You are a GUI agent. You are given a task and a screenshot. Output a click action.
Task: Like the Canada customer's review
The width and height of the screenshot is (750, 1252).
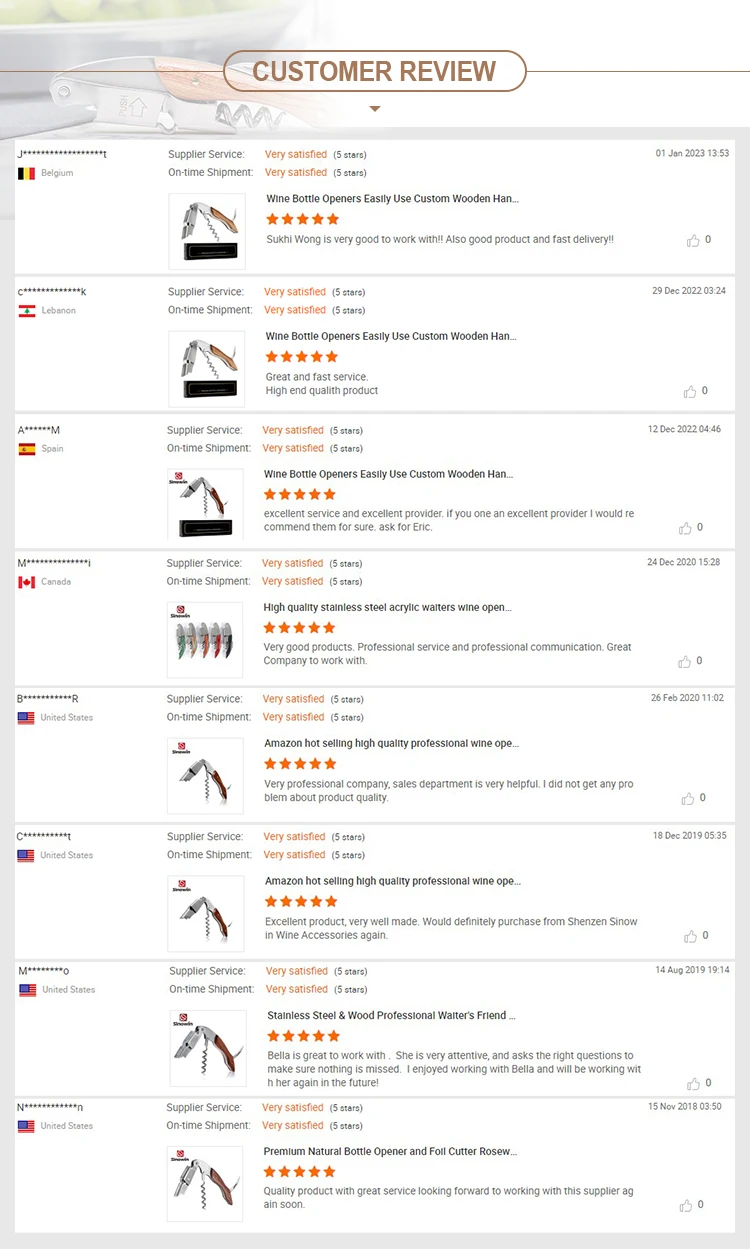[x=685, y=662]
